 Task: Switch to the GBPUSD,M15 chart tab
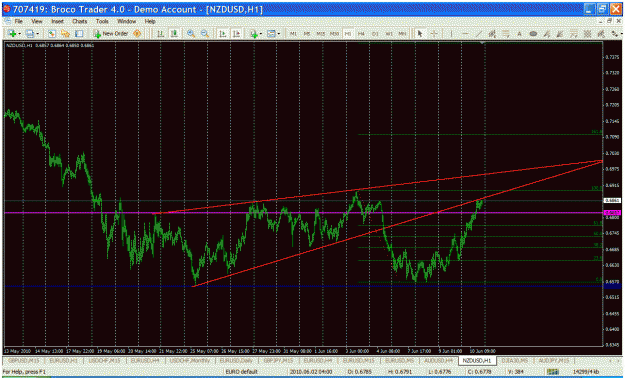coord(23,361)
